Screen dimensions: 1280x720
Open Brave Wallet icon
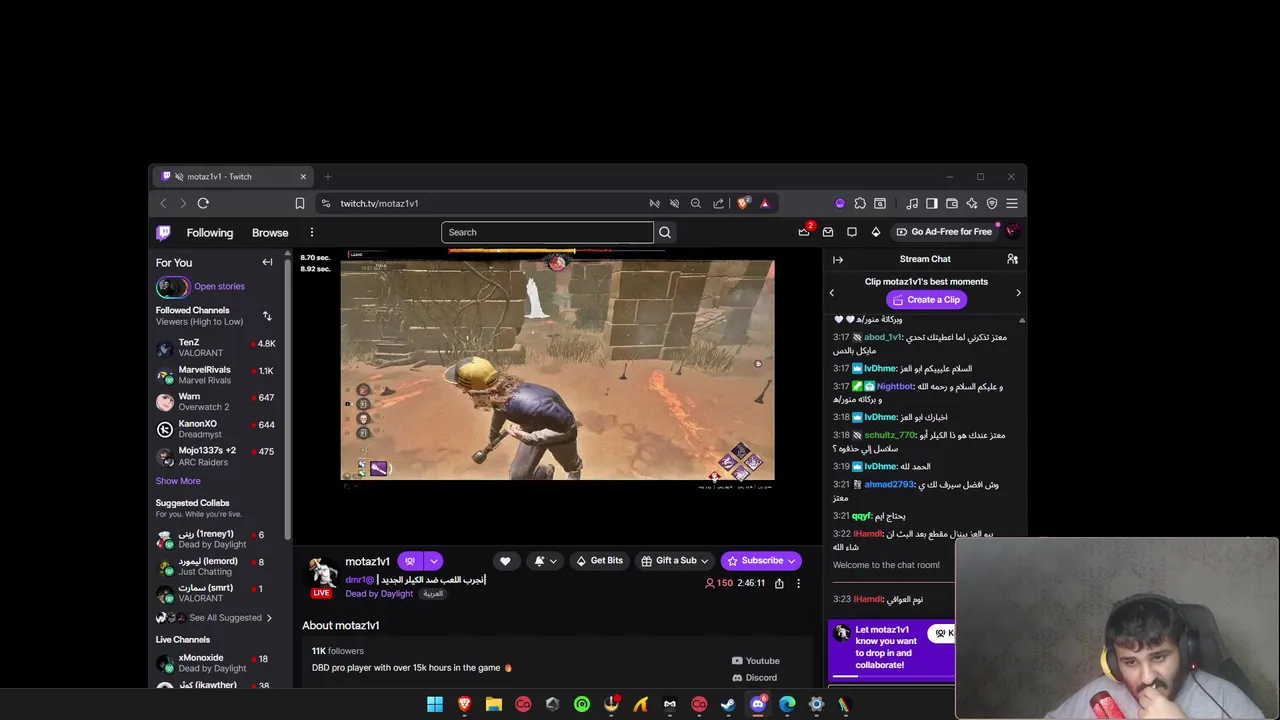(x=952, y=203)
